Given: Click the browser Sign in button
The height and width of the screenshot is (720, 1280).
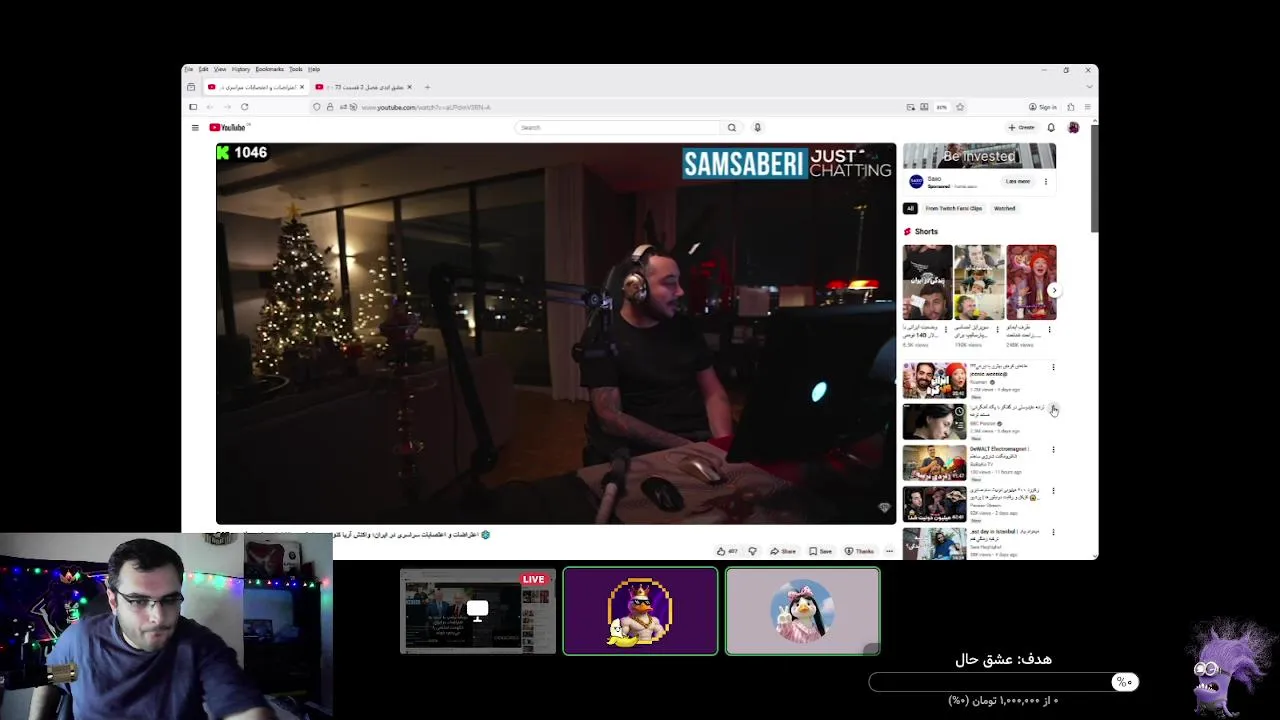Looking at the screenshot, I should 1043,107.
